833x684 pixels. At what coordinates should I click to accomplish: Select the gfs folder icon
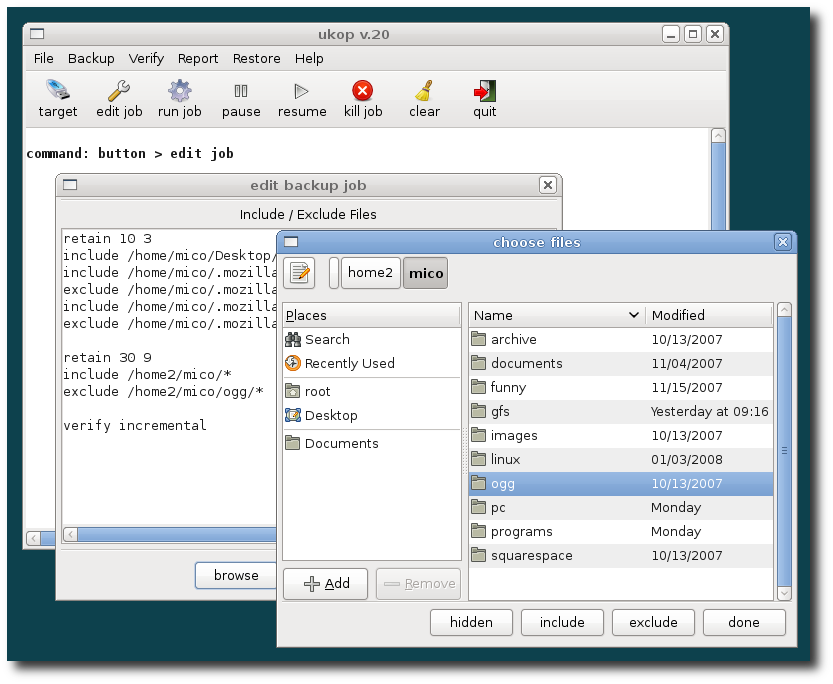[x=479, y=411]
